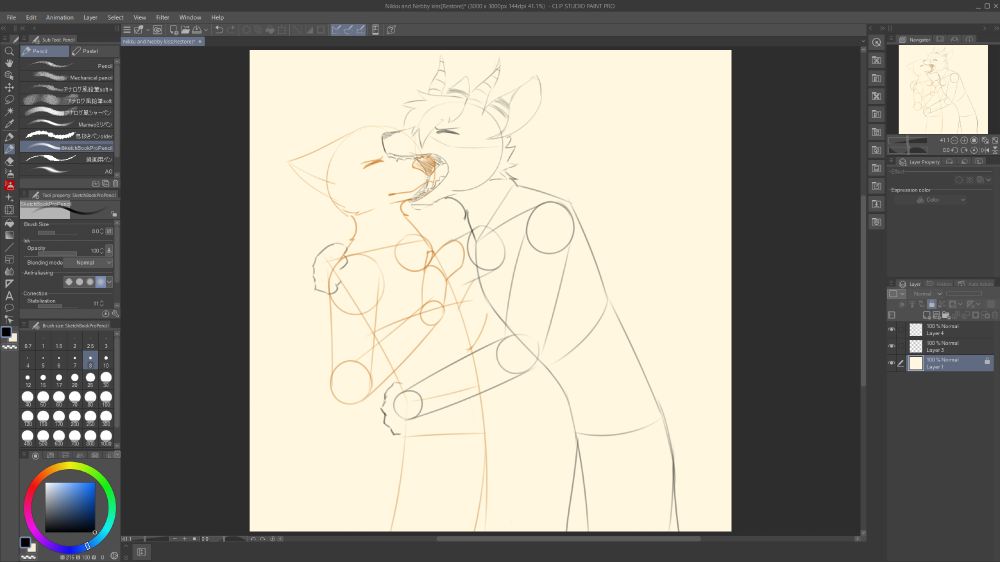Select Mechanical pencil brush
This screenshot has height=562, width=1000.
[x=67, y=77]
